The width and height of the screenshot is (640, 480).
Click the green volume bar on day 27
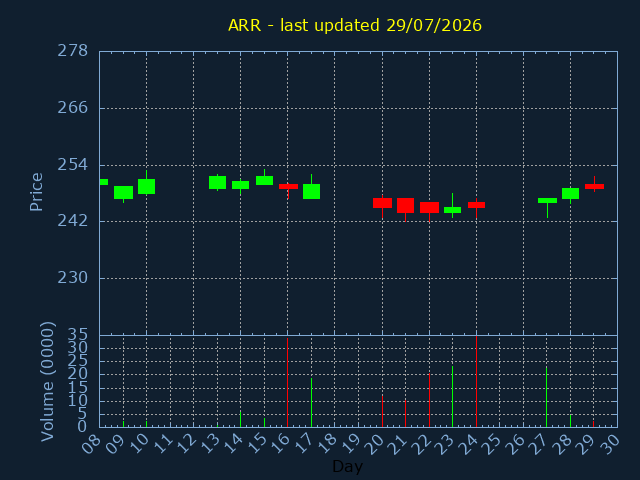tap(546, 397)
